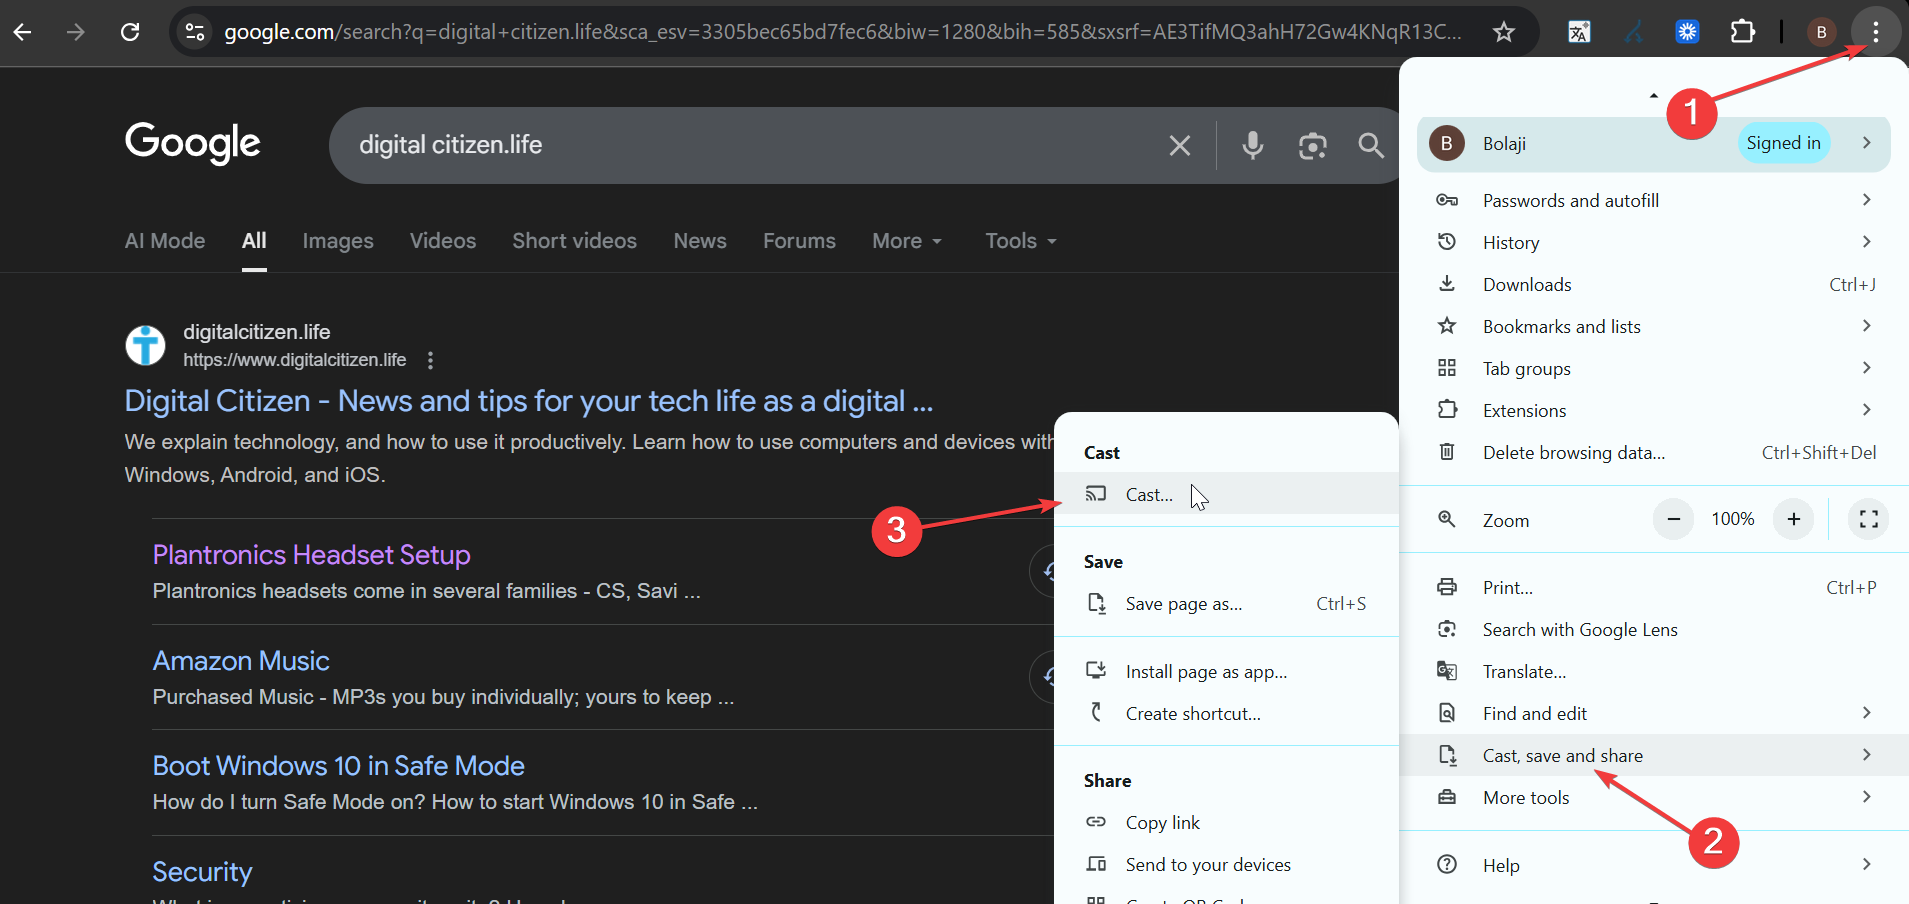Increase zoom with plus button

[x=1793, y=519]
